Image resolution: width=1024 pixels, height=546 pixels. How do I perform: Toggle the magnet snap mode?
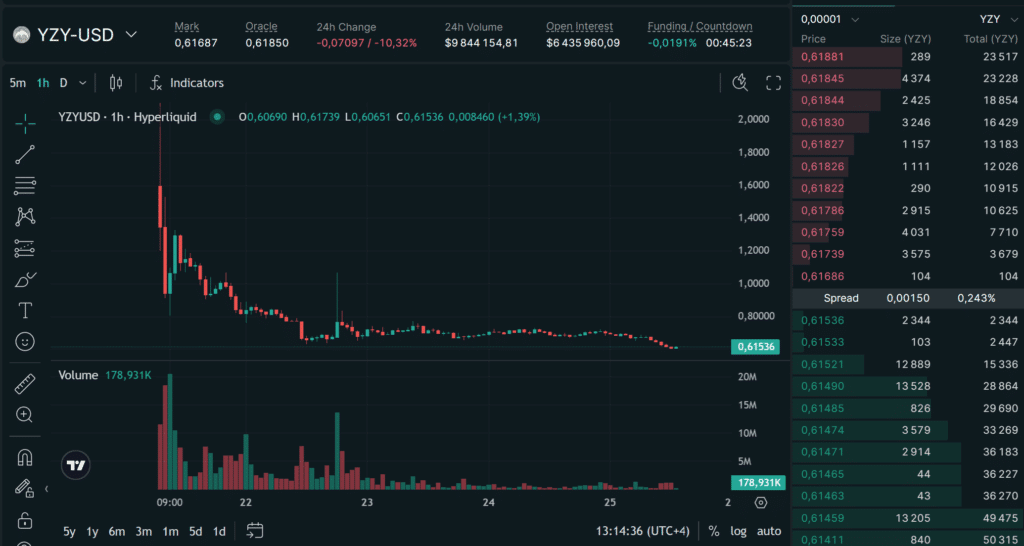[x=25, y=457]
